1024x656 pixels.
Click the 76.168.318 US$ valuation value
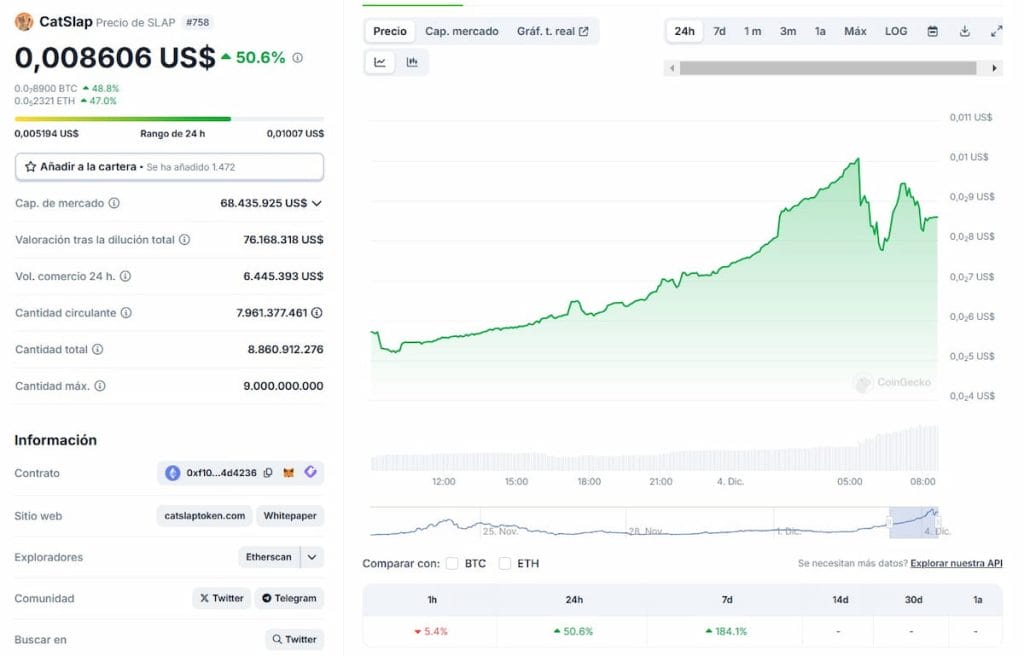coord(283,240)
